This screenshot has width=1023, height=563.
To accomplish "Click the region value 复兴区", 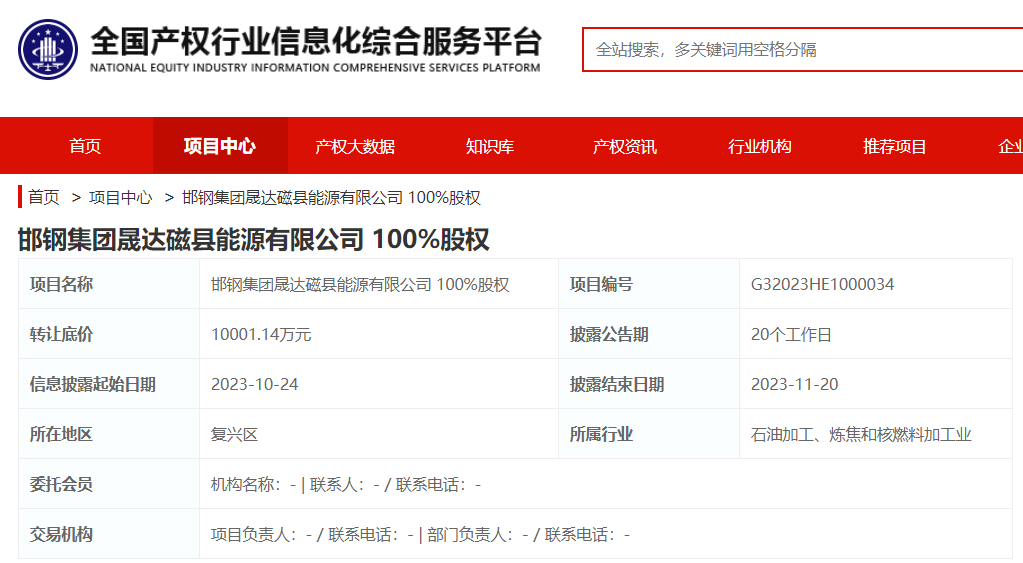I will point(234,434).
